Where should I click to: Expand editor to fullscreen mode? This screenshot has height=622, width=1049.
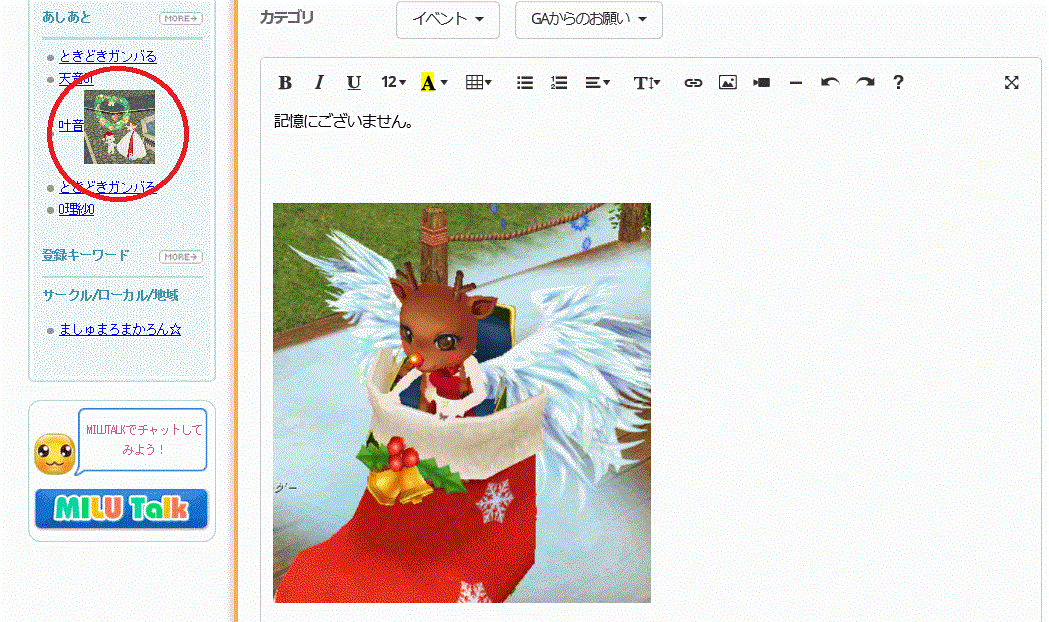1012,83
